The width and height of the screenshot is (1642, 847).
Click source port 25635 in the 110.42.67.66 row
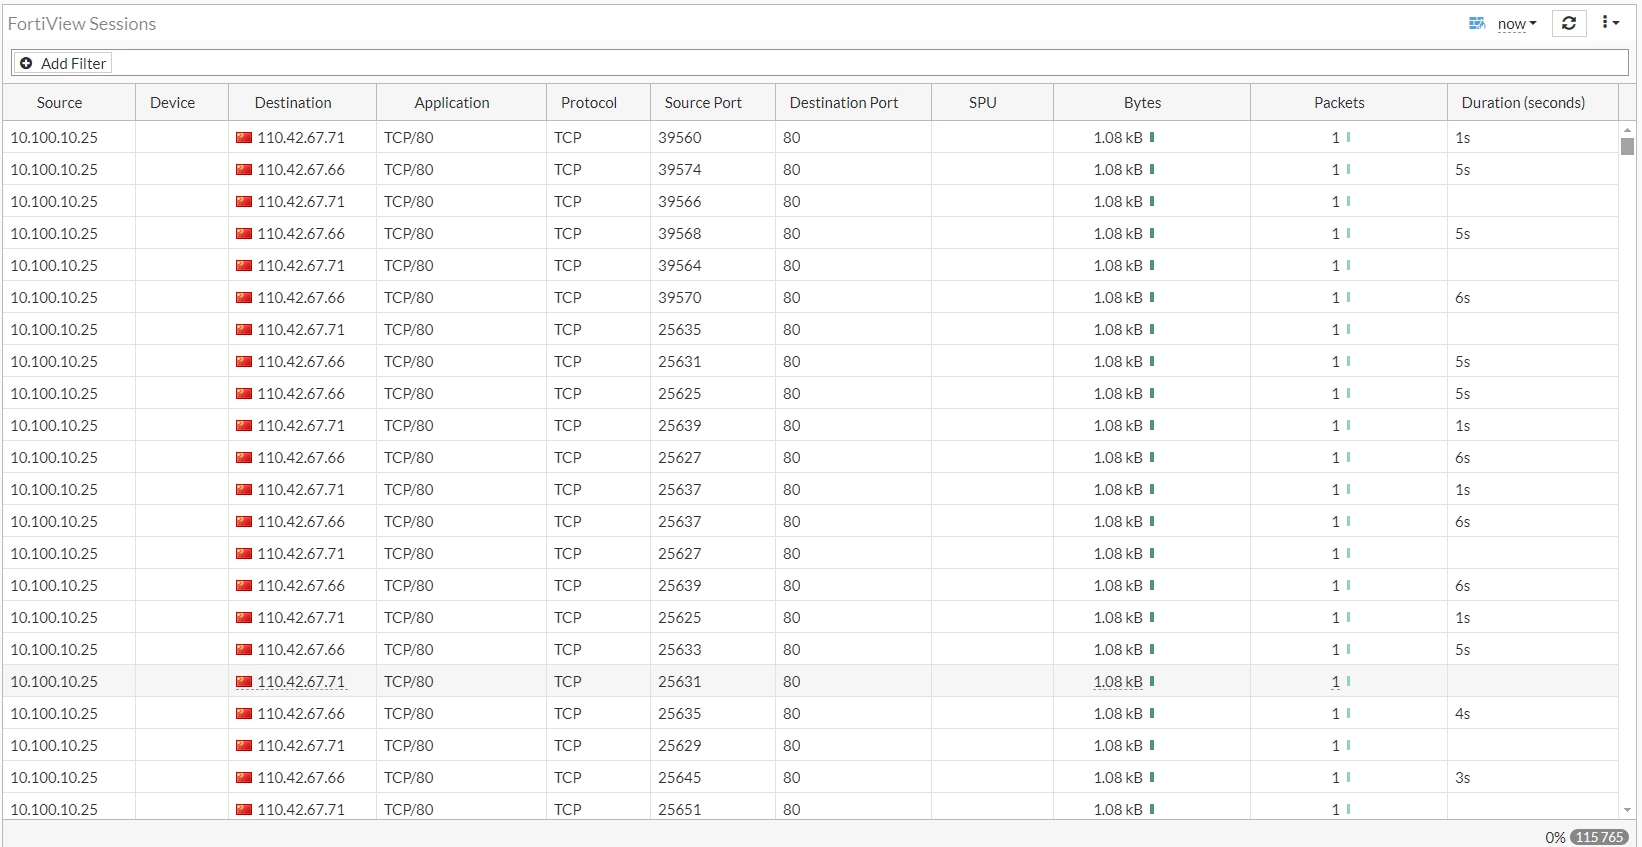pos(680,714)
